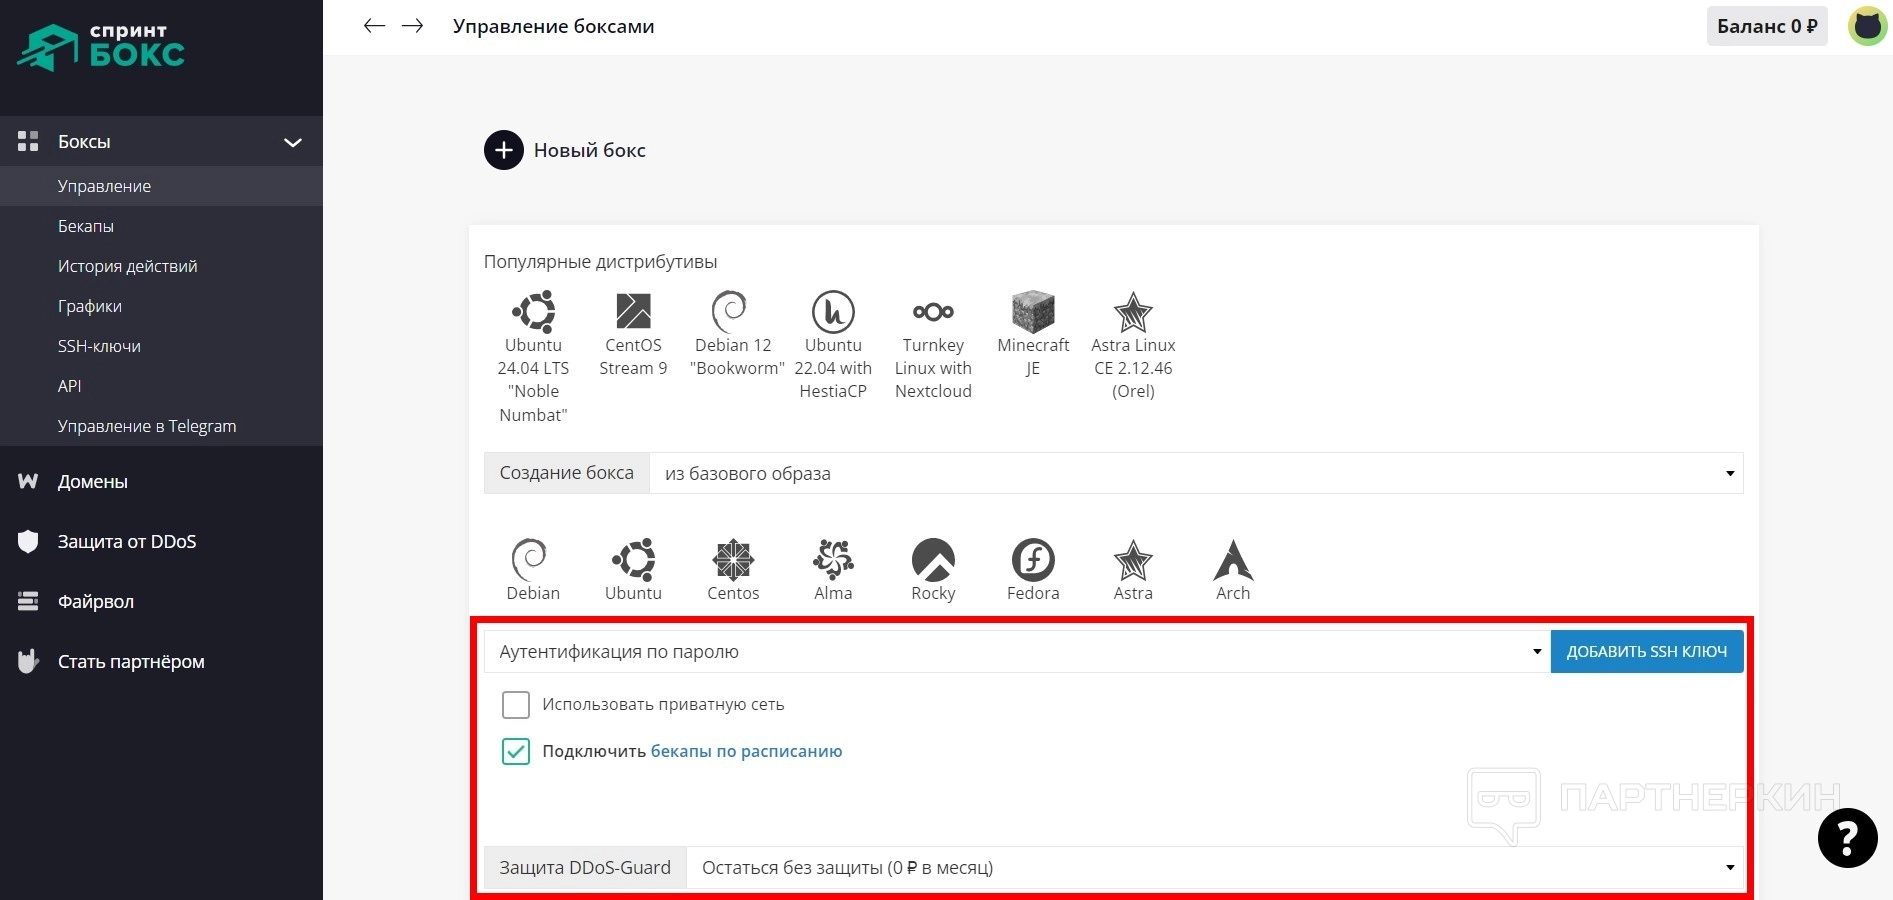Open API in the sidebar
The image size is (1893, 900).
point(70,386)
